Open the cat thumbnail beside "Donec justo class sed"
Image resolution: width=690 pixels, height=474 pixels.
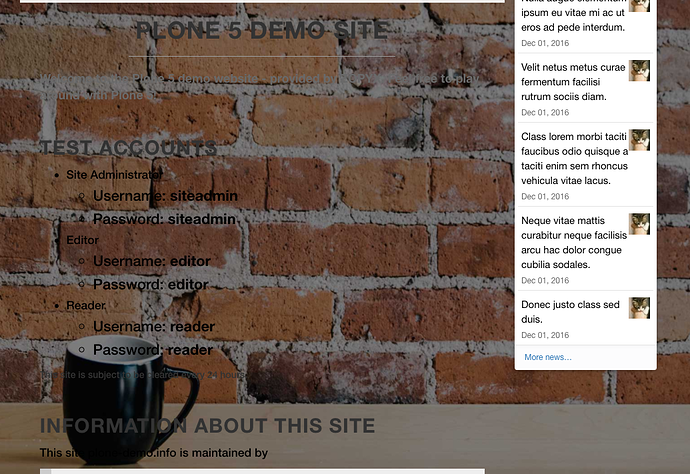(x=639, y=308)
